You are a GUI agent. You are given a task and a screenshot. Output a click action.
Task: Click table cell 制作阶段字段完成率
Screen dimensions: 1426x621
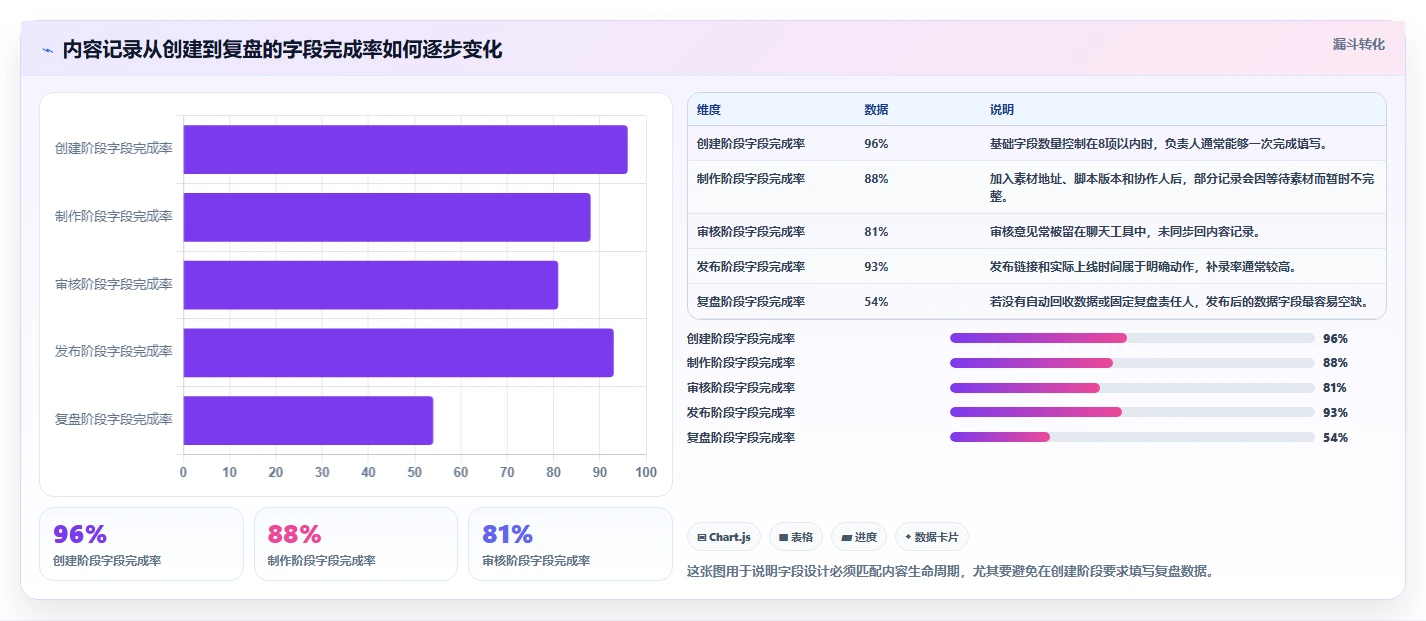coord(751,178)
